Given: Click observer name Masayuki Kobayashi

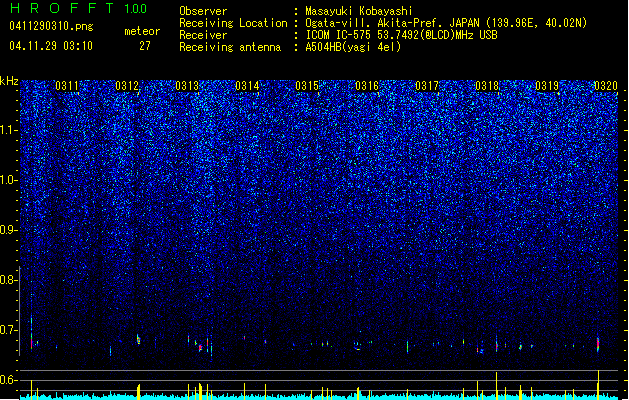Looking at the screenshot, I should [359, 11].
